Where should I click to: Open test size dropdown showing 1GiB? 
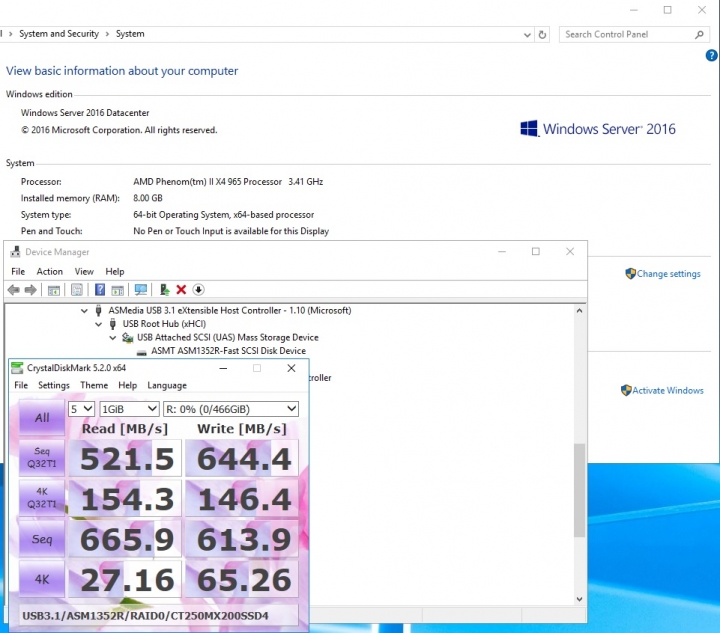click(x=129, y=409)
